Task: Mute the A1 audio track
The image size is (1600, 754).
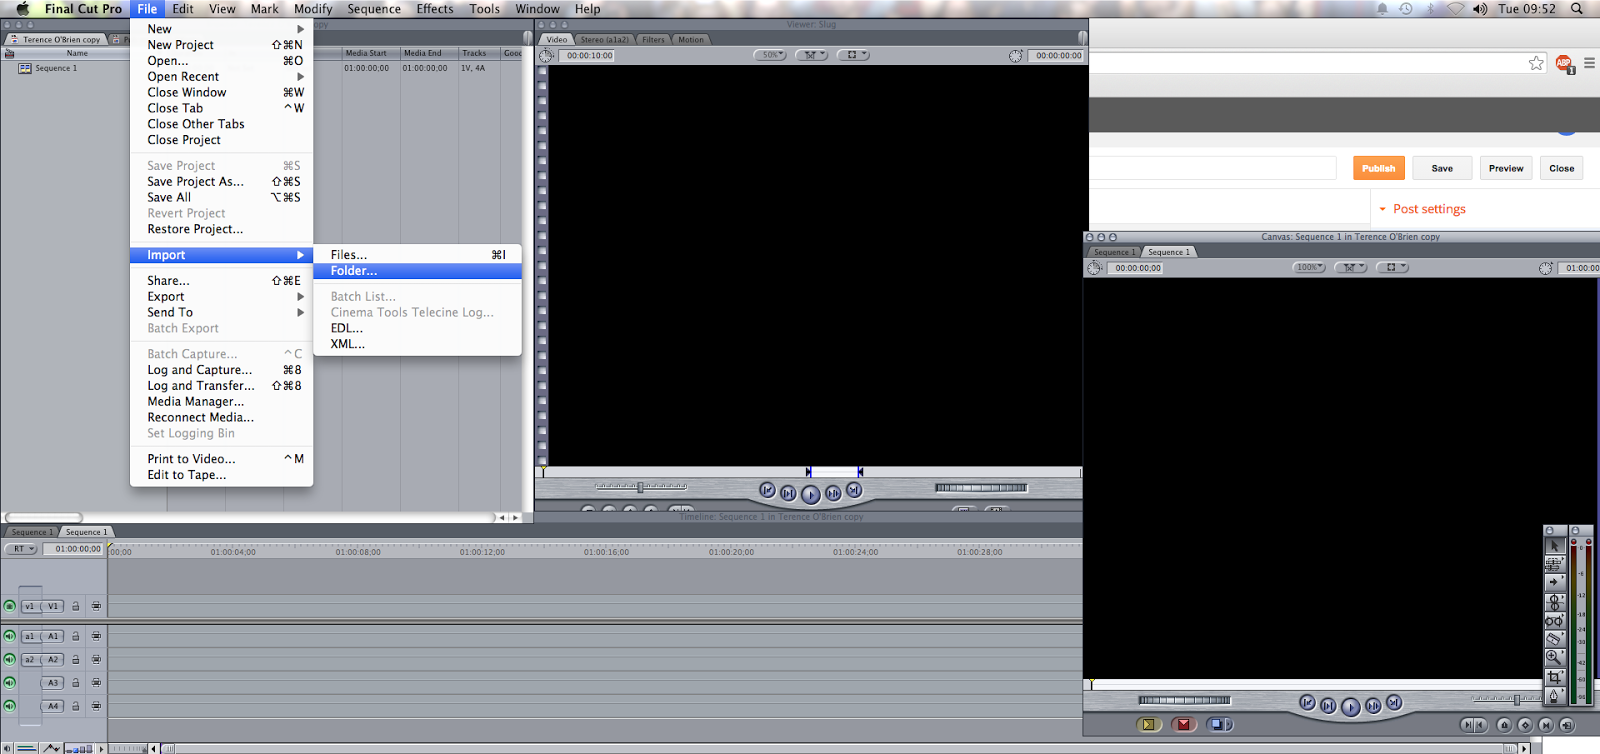Action: coord(10,636)
